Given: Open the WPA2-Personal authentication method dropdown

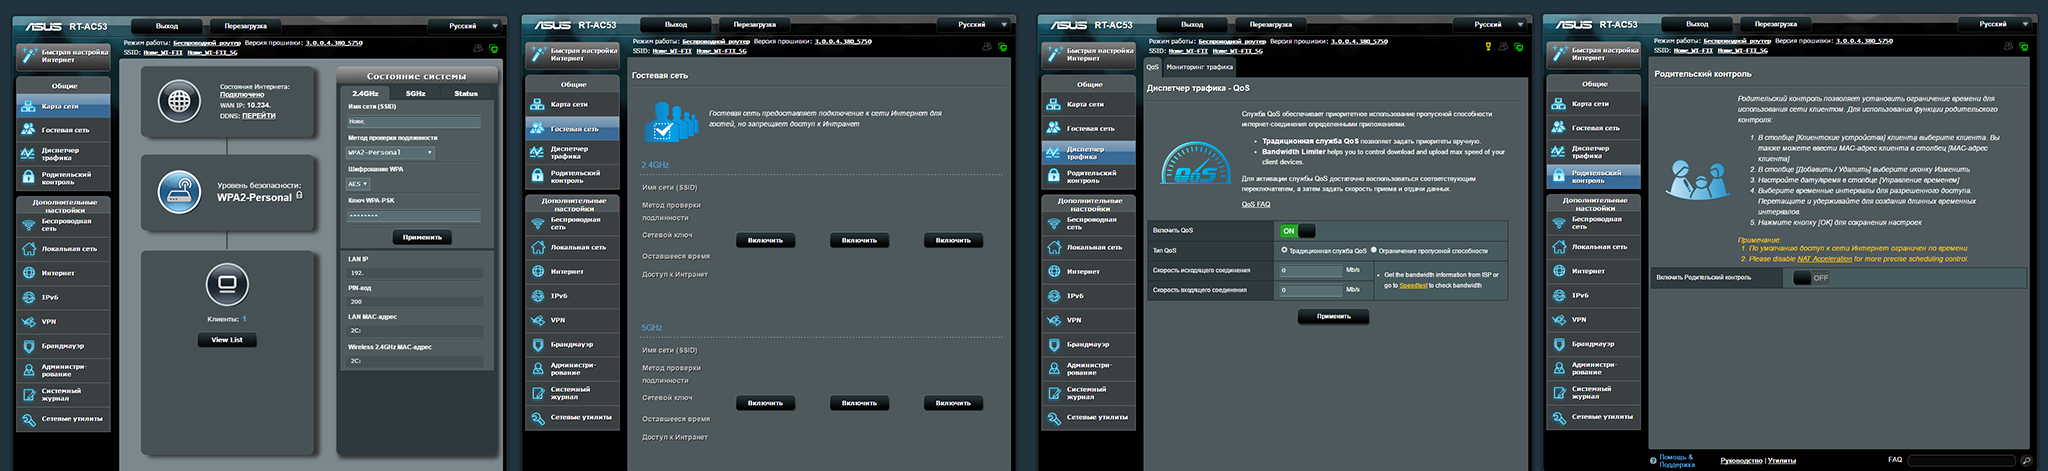Looking at the screenshot, I should pyautogui.click(x=390, y=153).
